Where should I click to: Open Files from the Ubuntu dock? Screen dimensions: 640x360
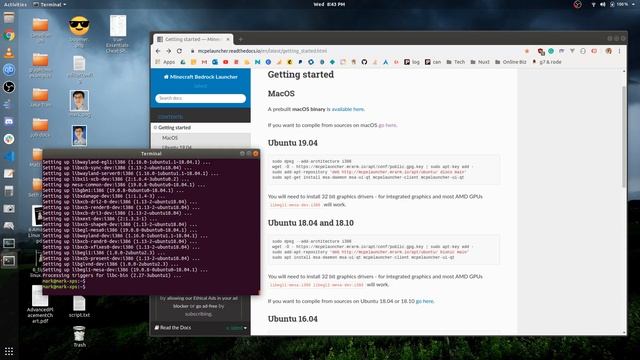(x=9, y=18)
